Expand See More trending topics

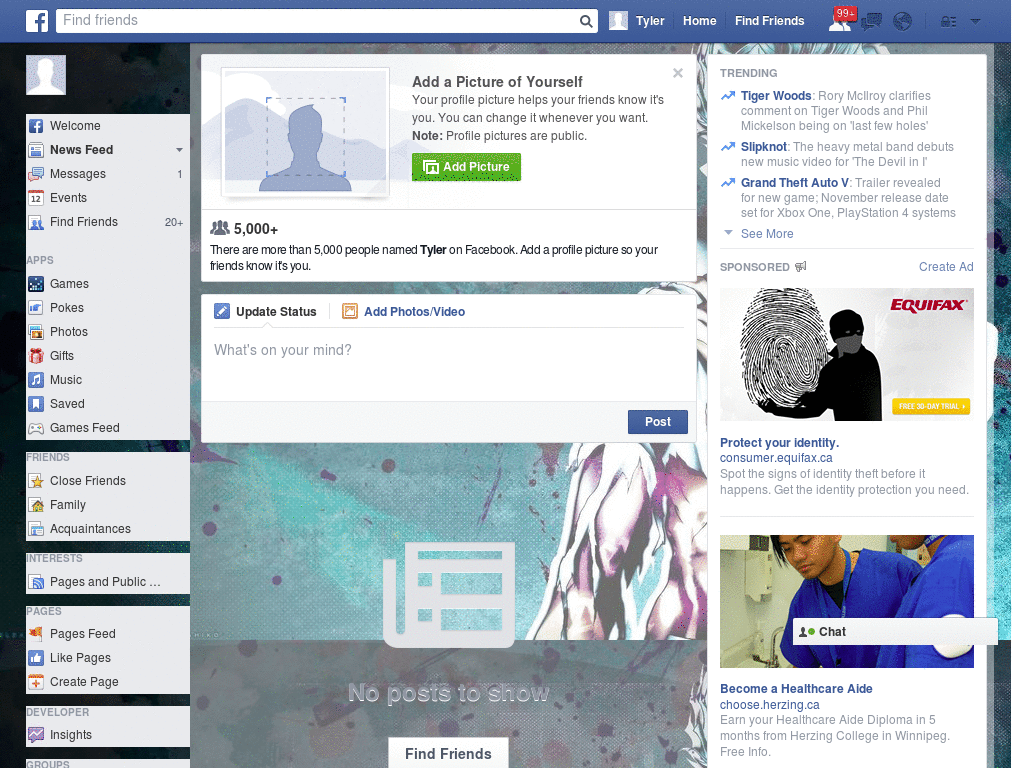pyautogui.click(x=767, y=234)
